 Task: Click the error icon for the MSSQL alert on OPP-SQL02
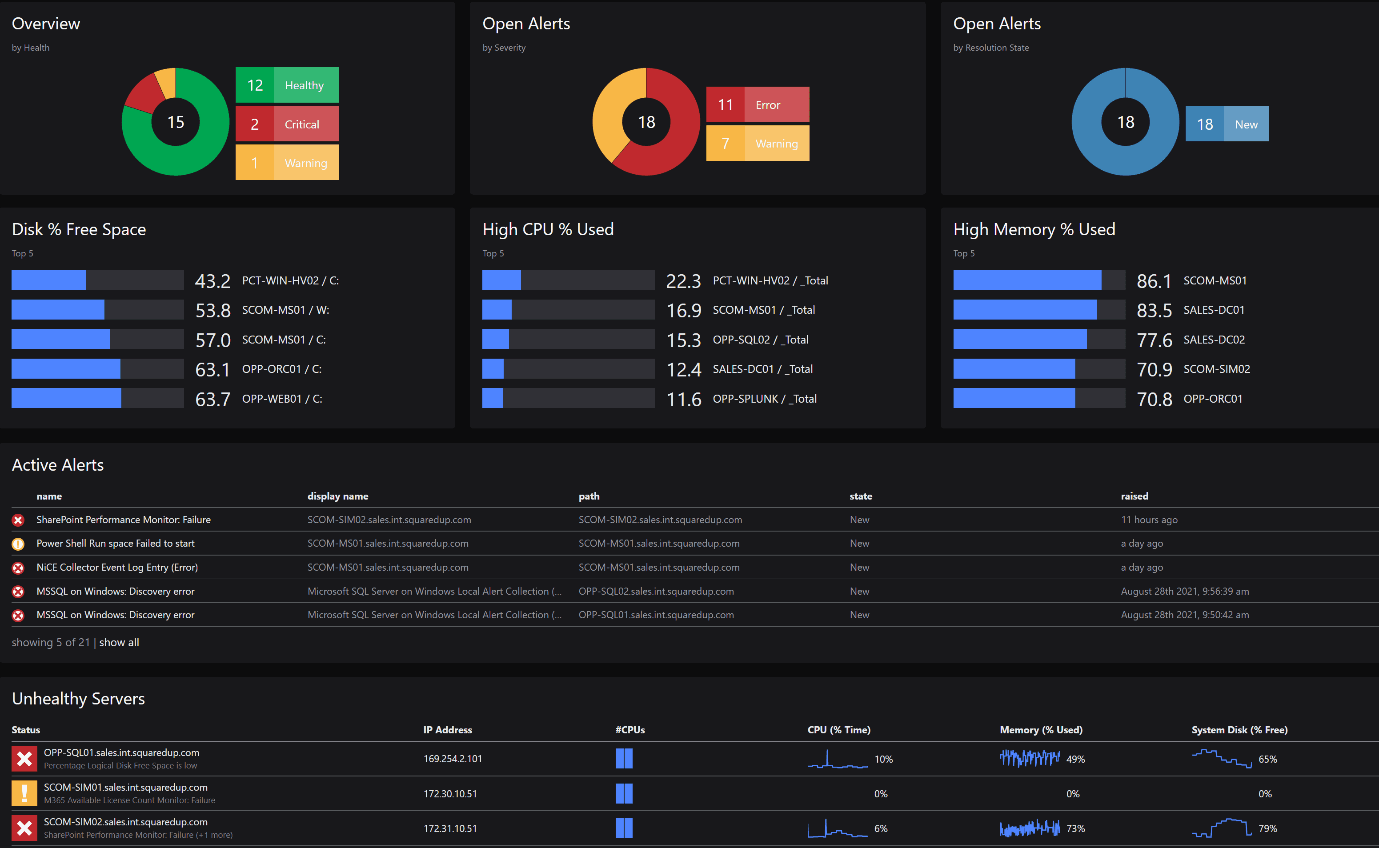[x=18, y=592]
